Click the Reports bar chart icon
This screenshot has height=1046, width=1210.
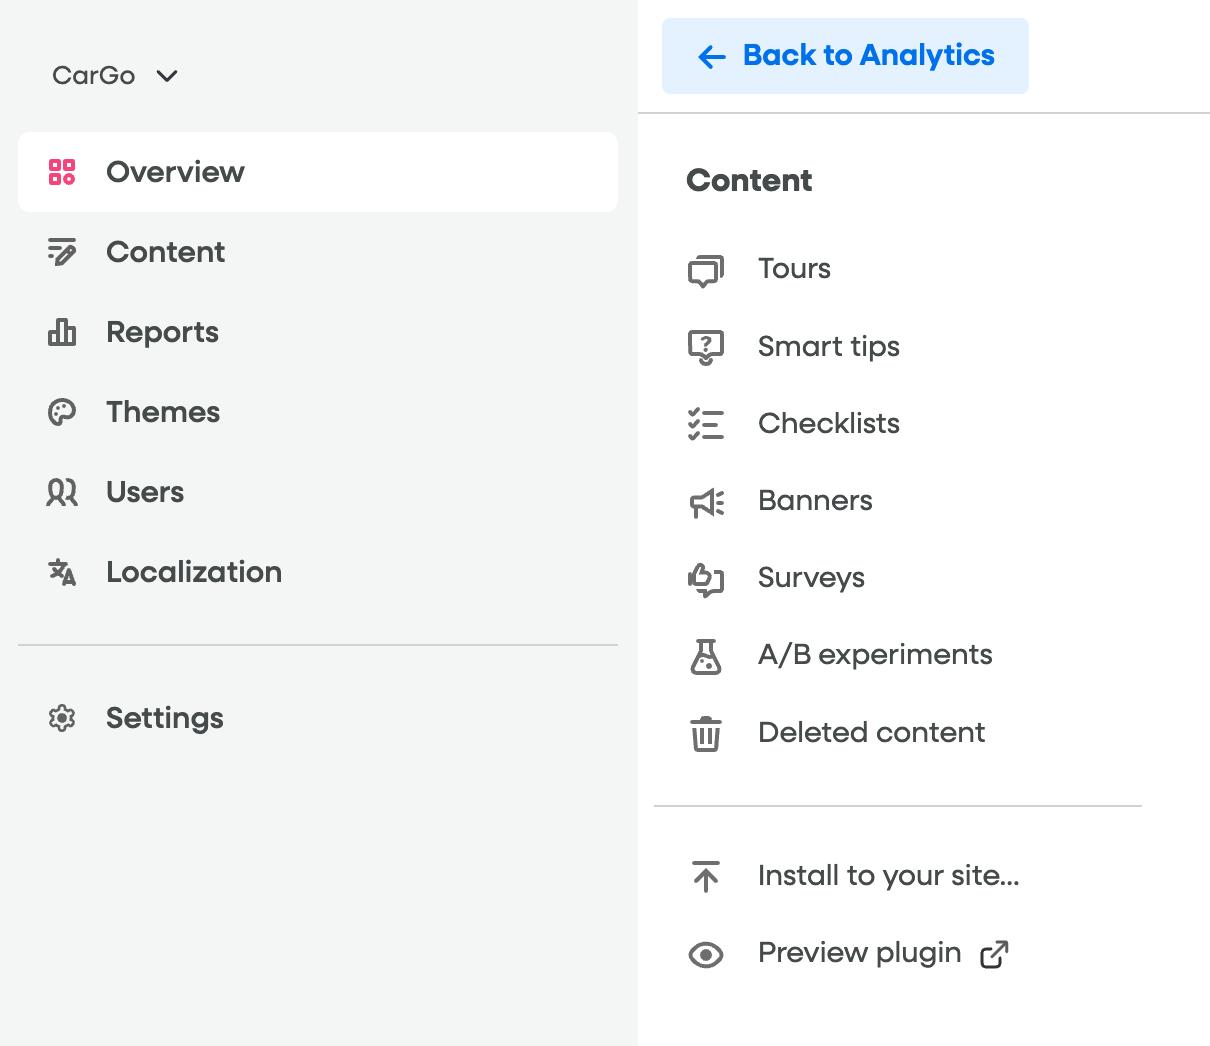click(62, 332)
